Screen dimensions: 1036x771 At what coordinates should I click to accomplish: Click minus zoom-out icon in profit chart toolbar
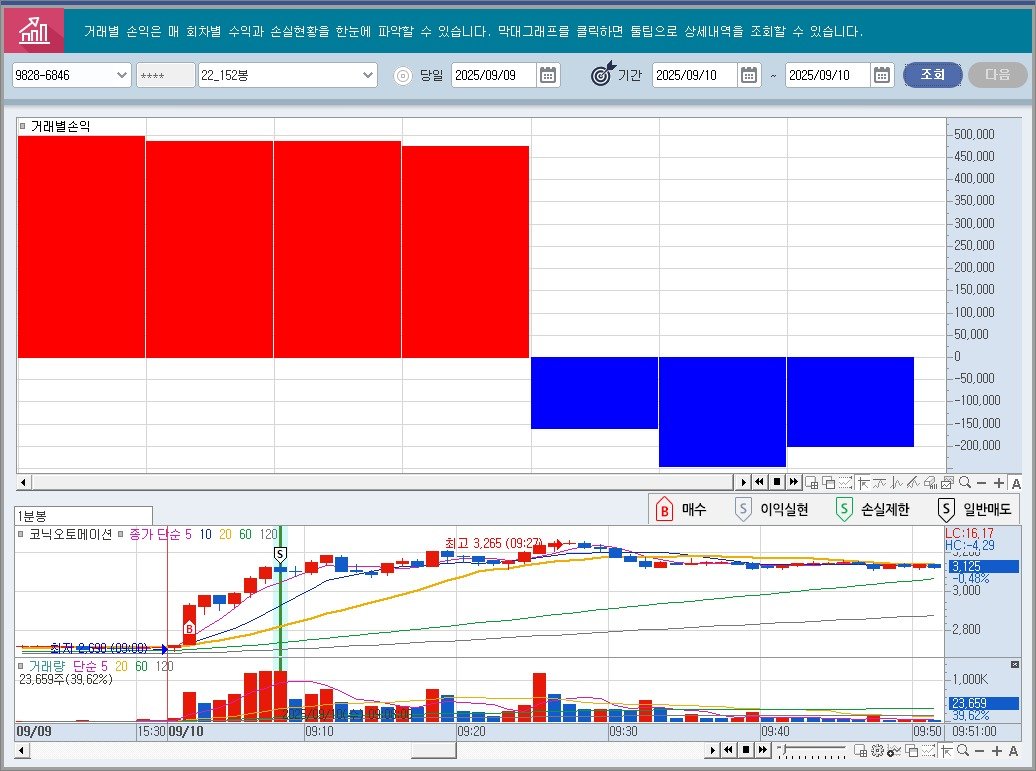[981, 482]
